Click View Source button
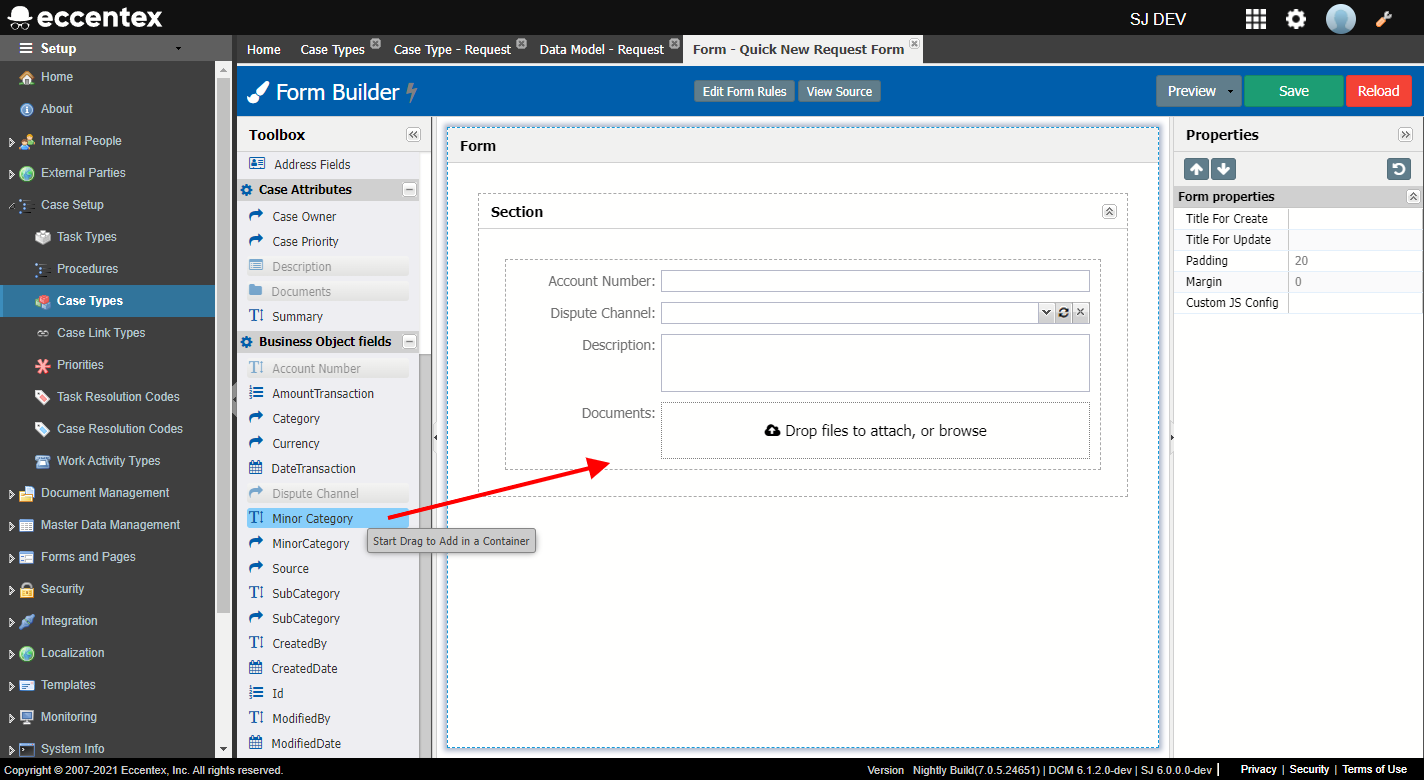The width and height of the screenshot is (1424, 780). (x=839, y=91)
